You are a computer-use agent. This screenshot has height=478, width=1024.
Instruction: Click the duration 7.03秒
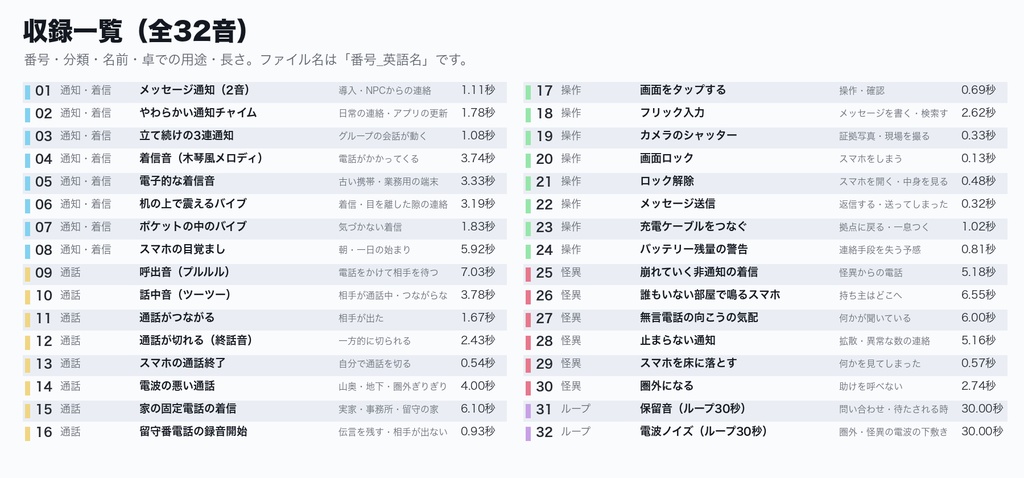[478, 272]
